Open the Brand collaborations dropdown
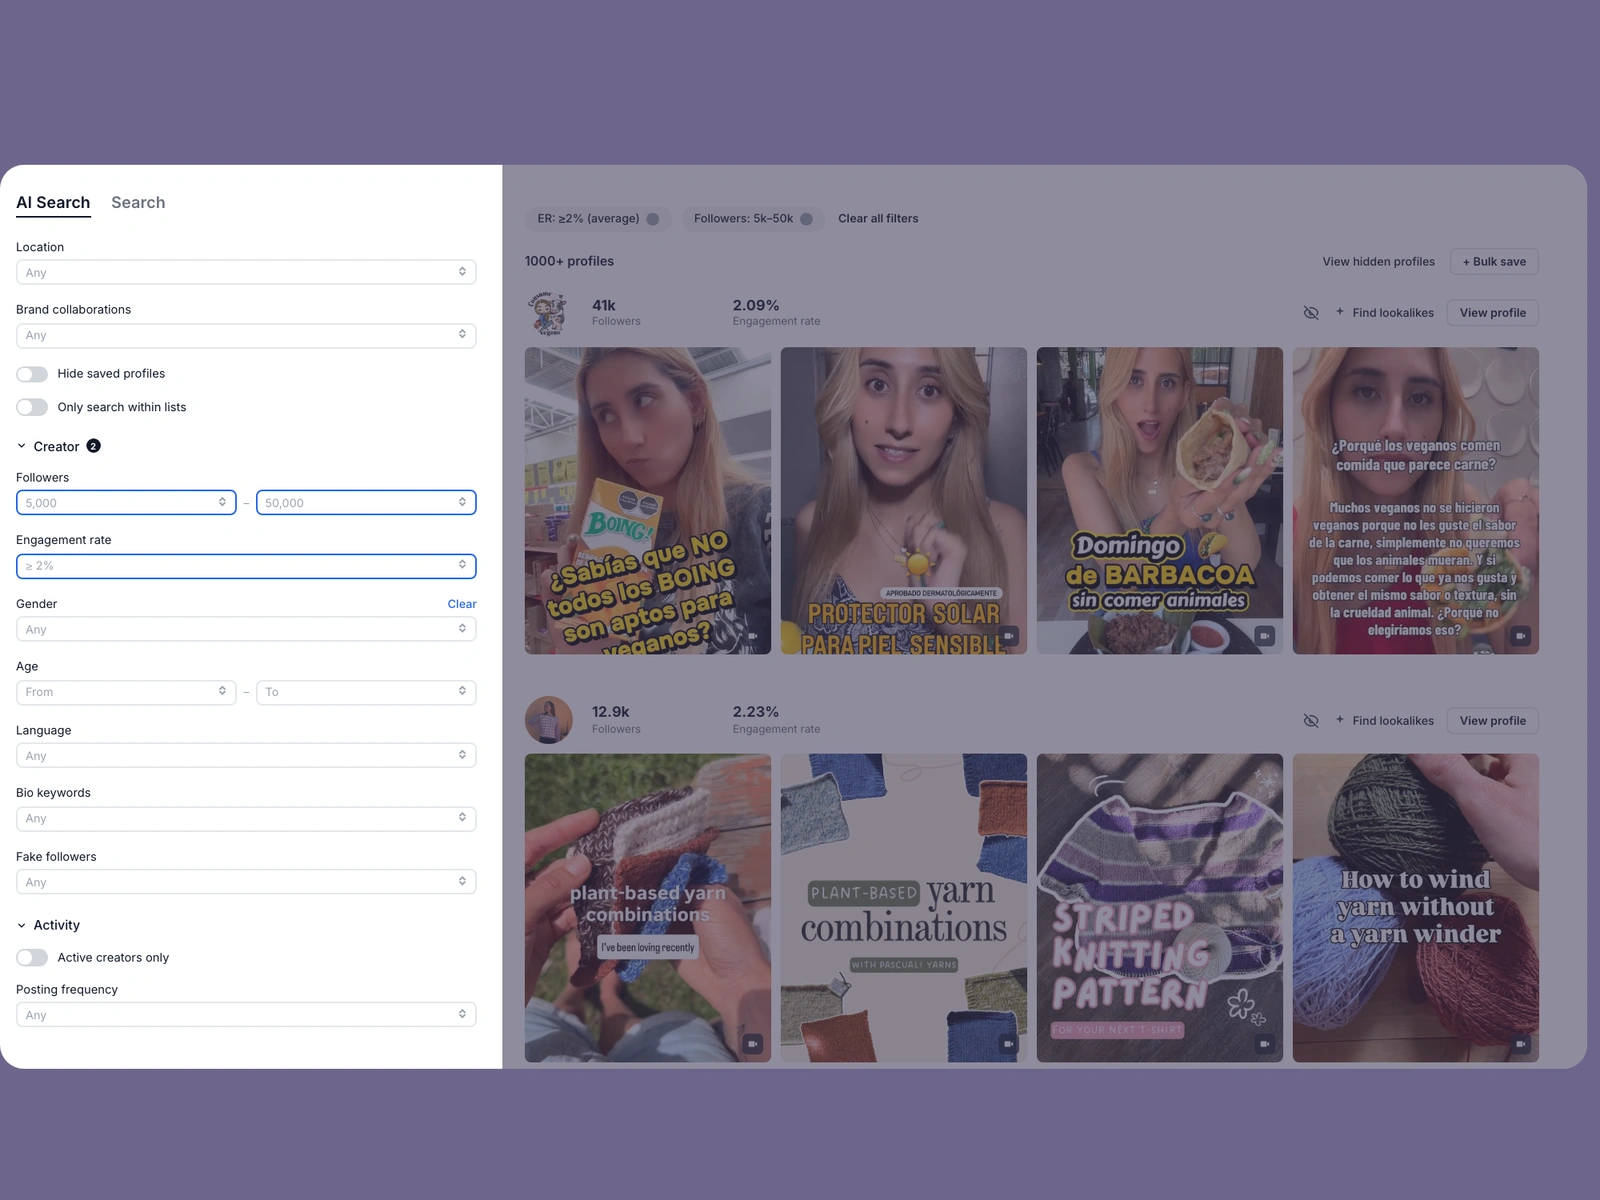 [x=246, y=335]
